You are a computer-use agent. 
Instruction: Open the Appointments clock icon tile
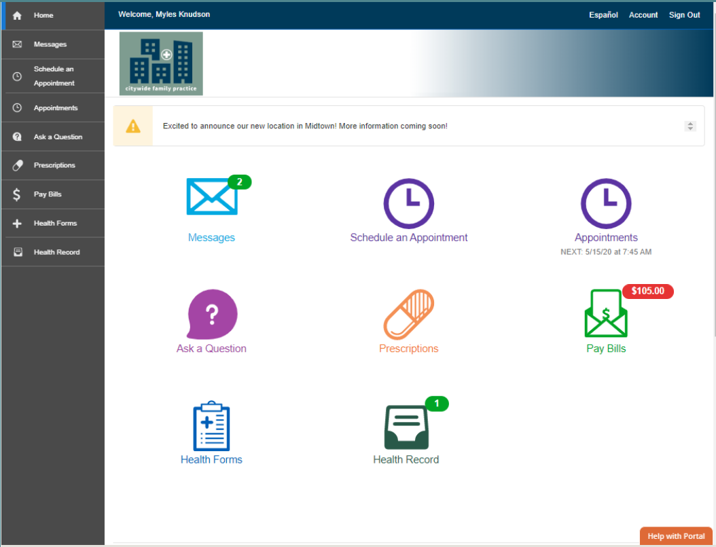605,204
